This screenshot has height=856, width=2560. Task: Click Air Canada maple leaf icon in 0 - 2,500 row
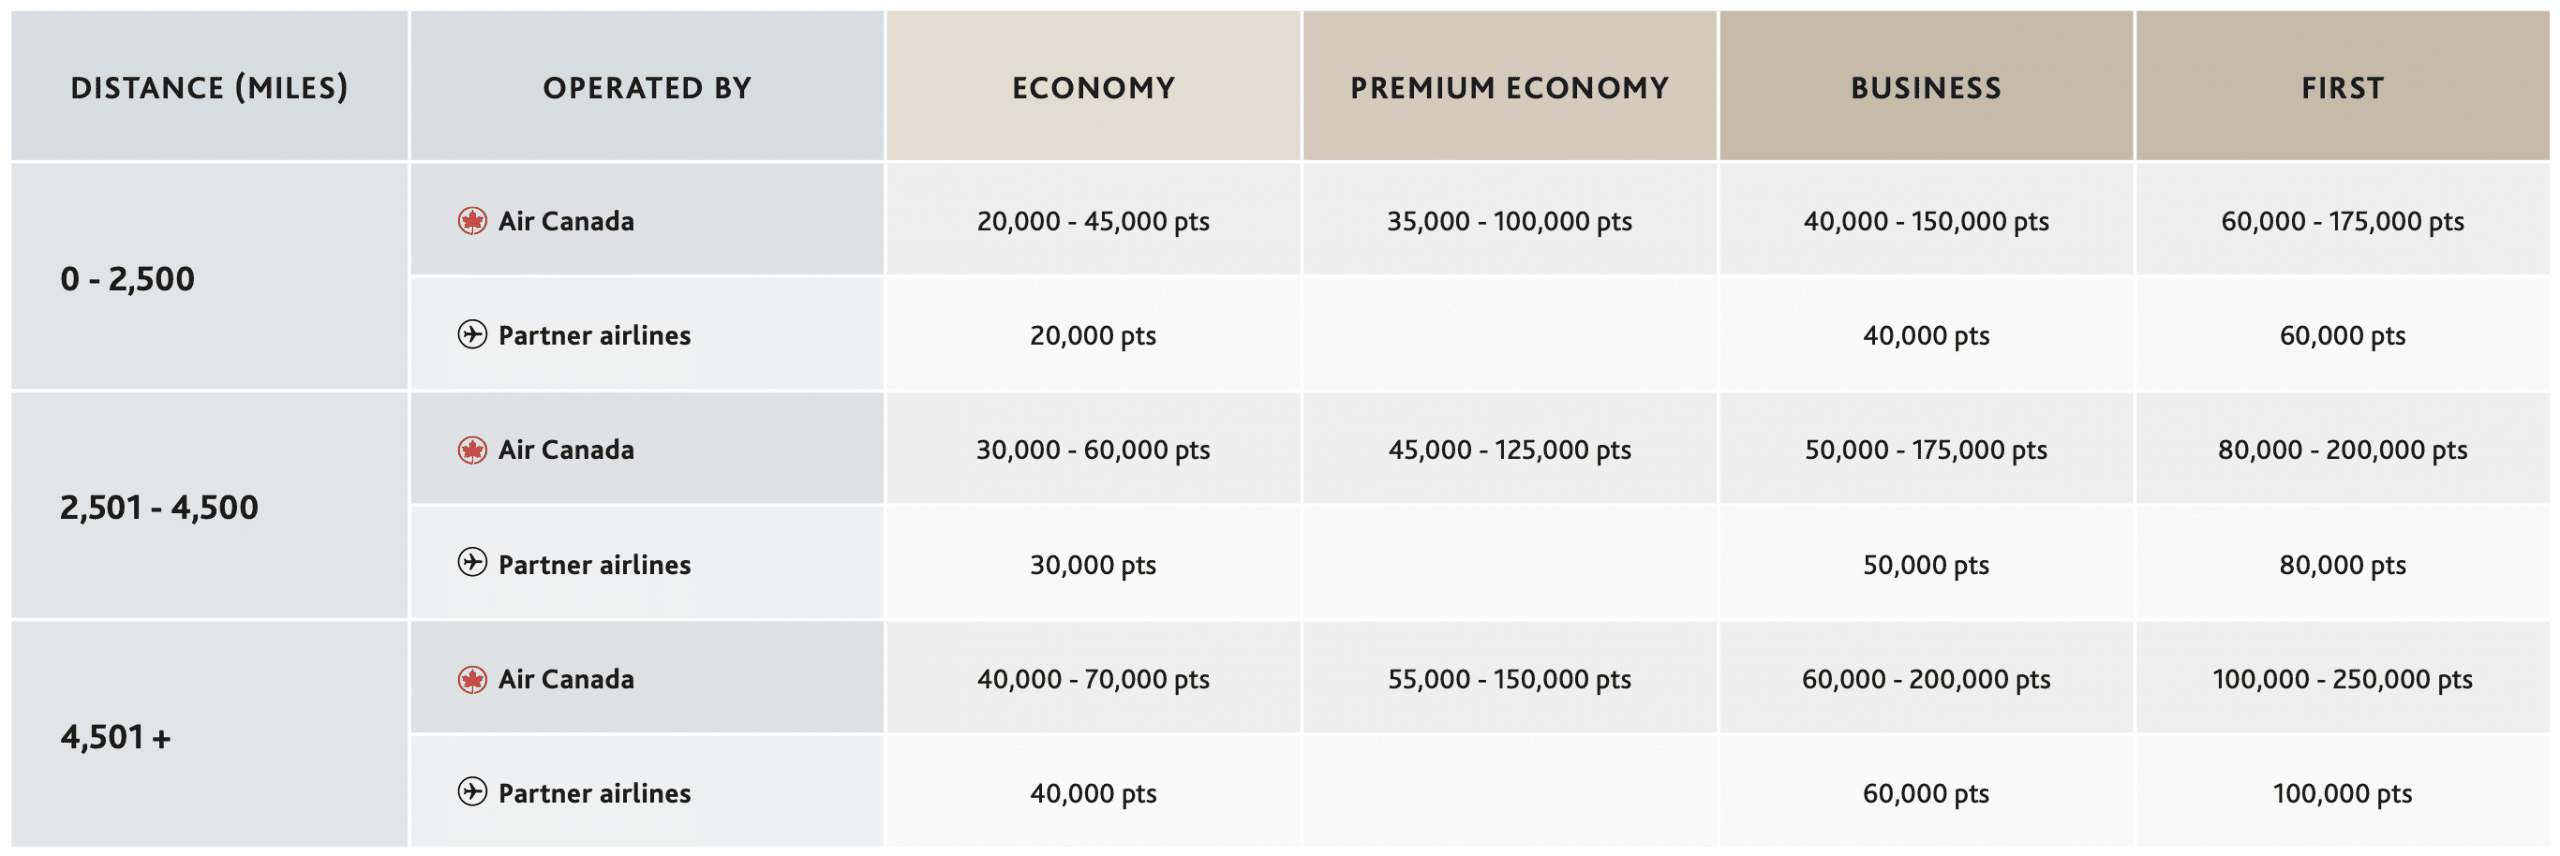tap(472, 221)
